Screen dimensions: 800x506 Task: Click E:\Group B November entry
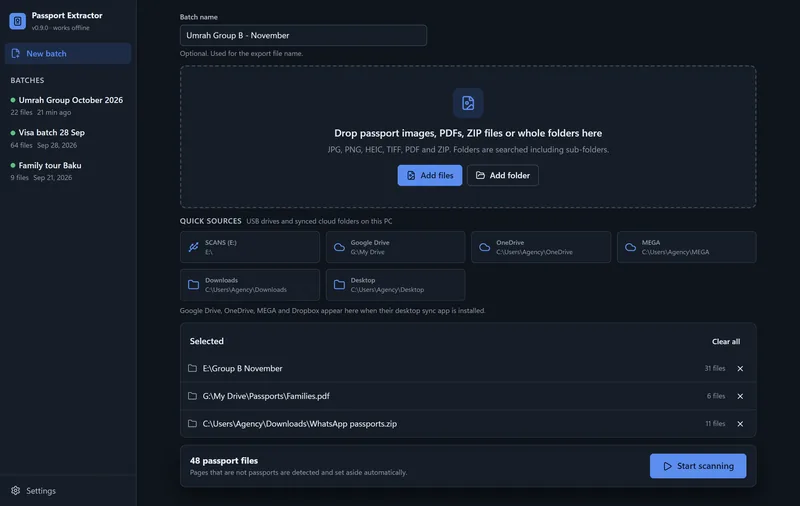coord(468,368)
